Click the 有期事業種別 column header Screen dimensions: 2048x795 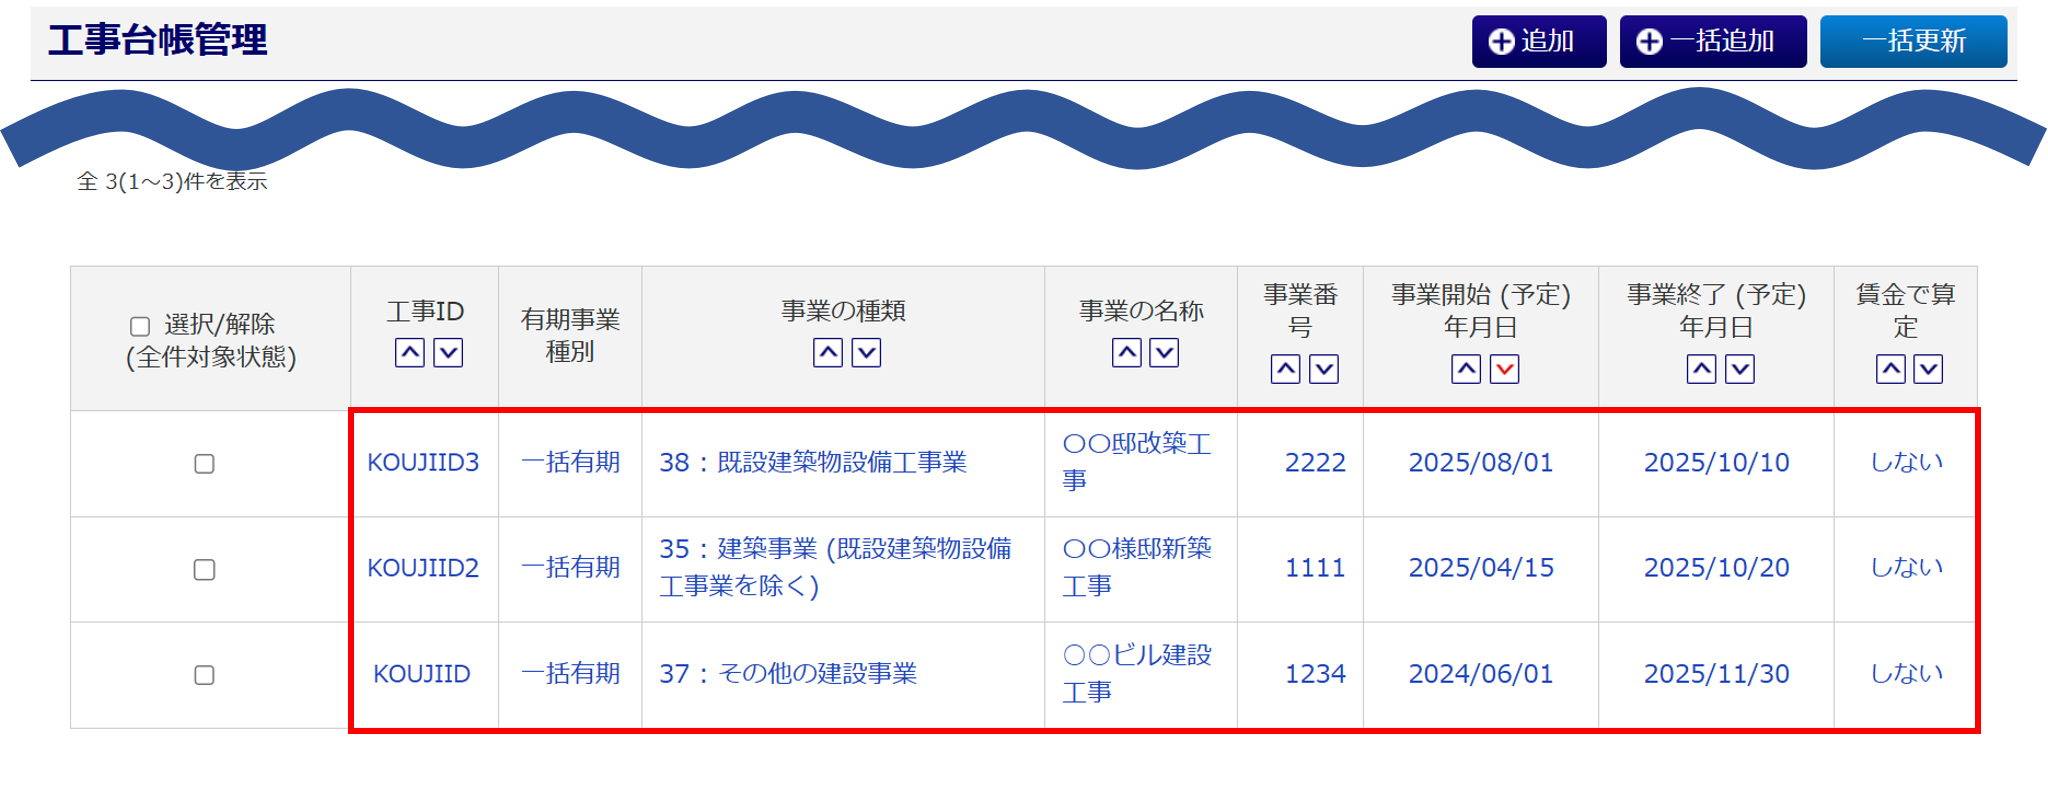tap(570, 336)
